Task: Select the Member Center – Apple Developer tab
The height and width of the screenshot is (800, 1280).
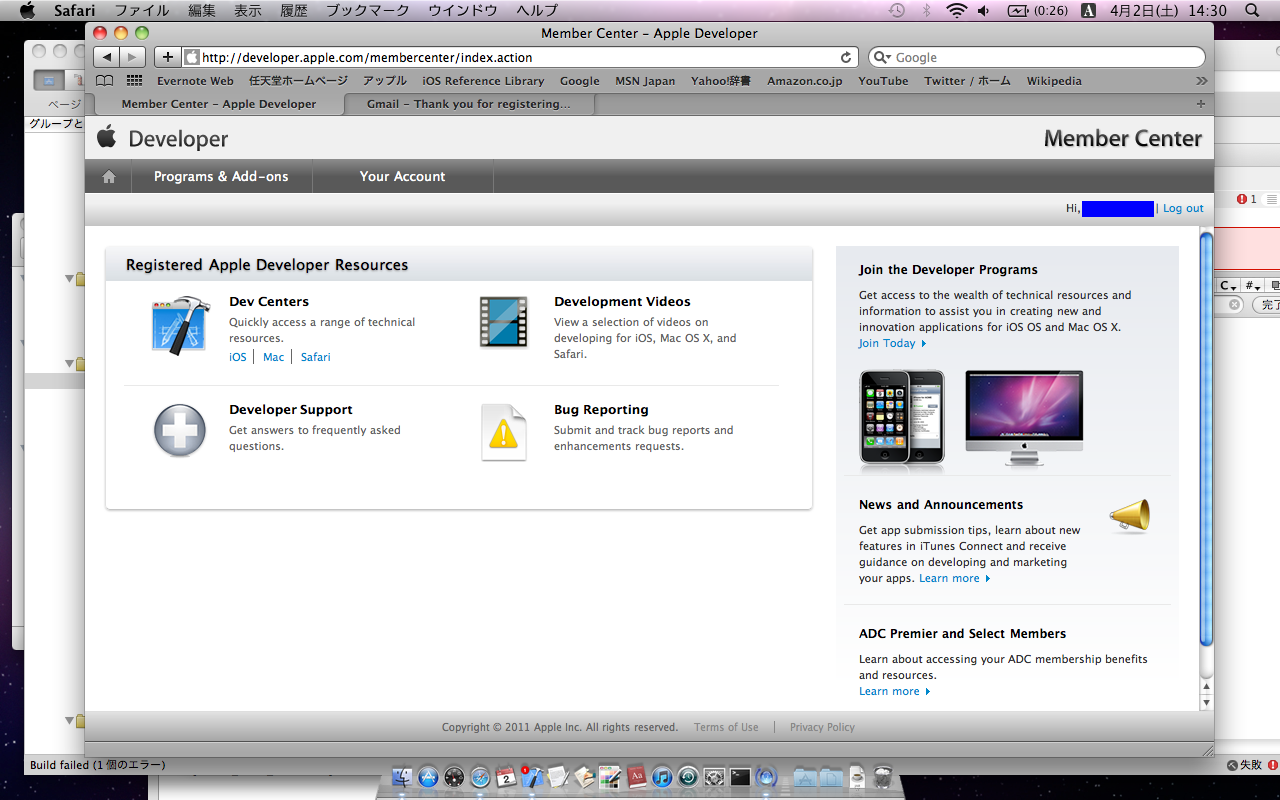Action: (x=219, y=104)
